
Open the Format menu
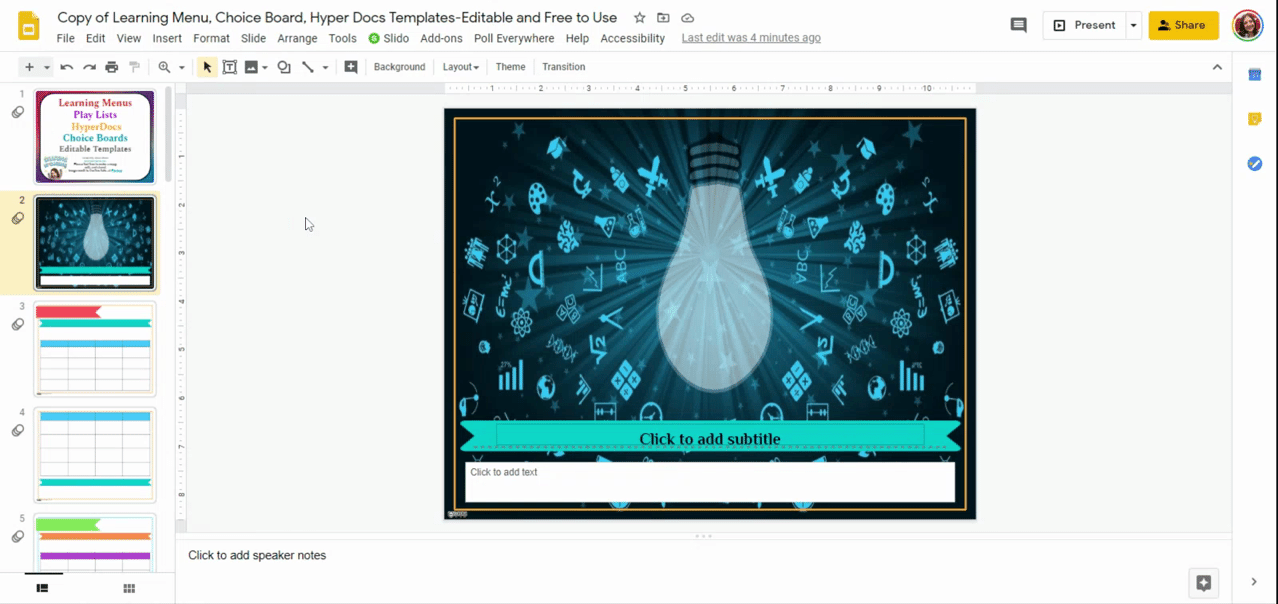click(x=211, y=38)
